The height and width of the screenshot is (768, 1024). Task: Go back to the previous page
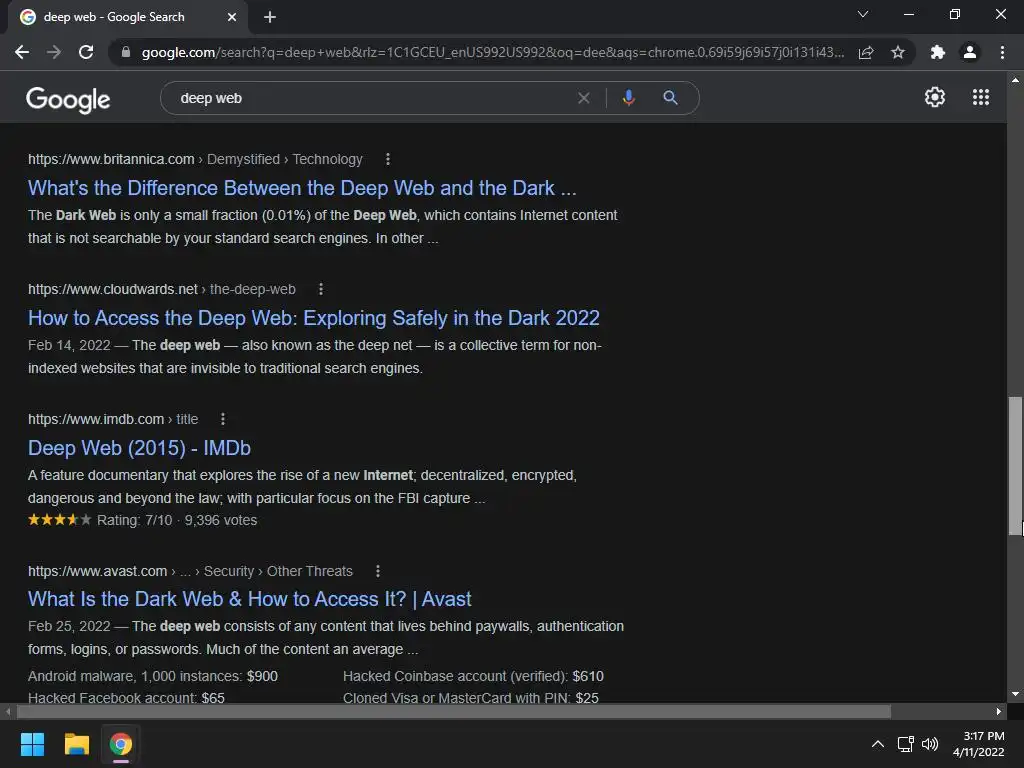coord(22,52)
